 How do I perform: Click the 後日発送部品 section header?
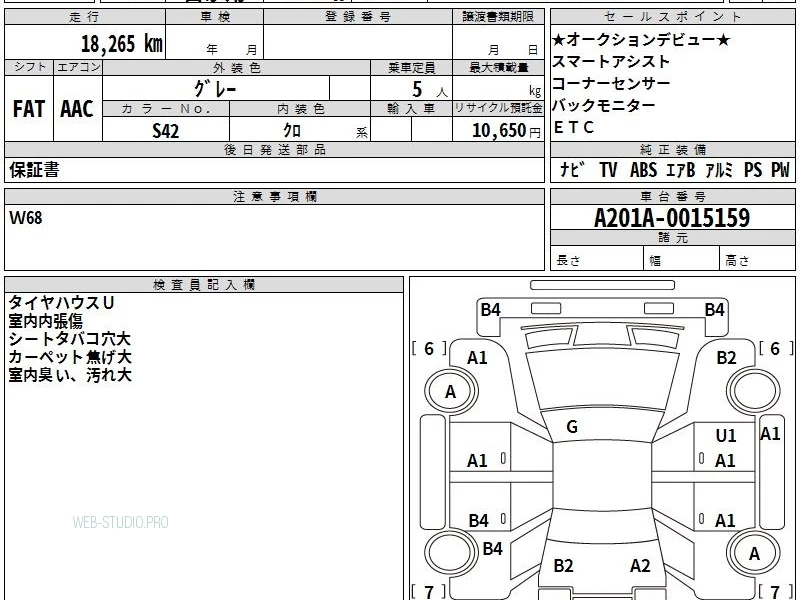click(x=274, y=149)
